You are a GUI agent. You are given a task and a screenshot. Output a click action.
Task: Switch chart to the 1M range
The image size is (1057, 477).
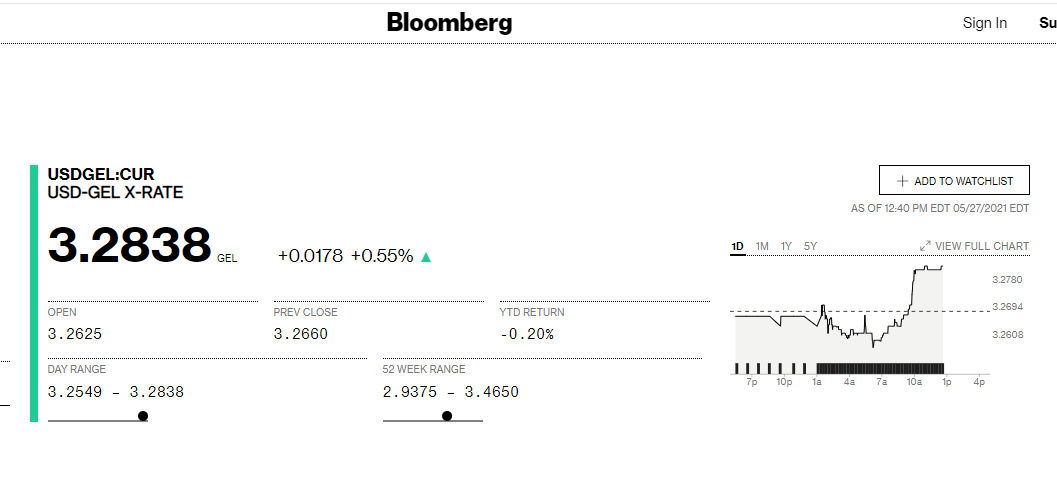[x=762, y=246]
